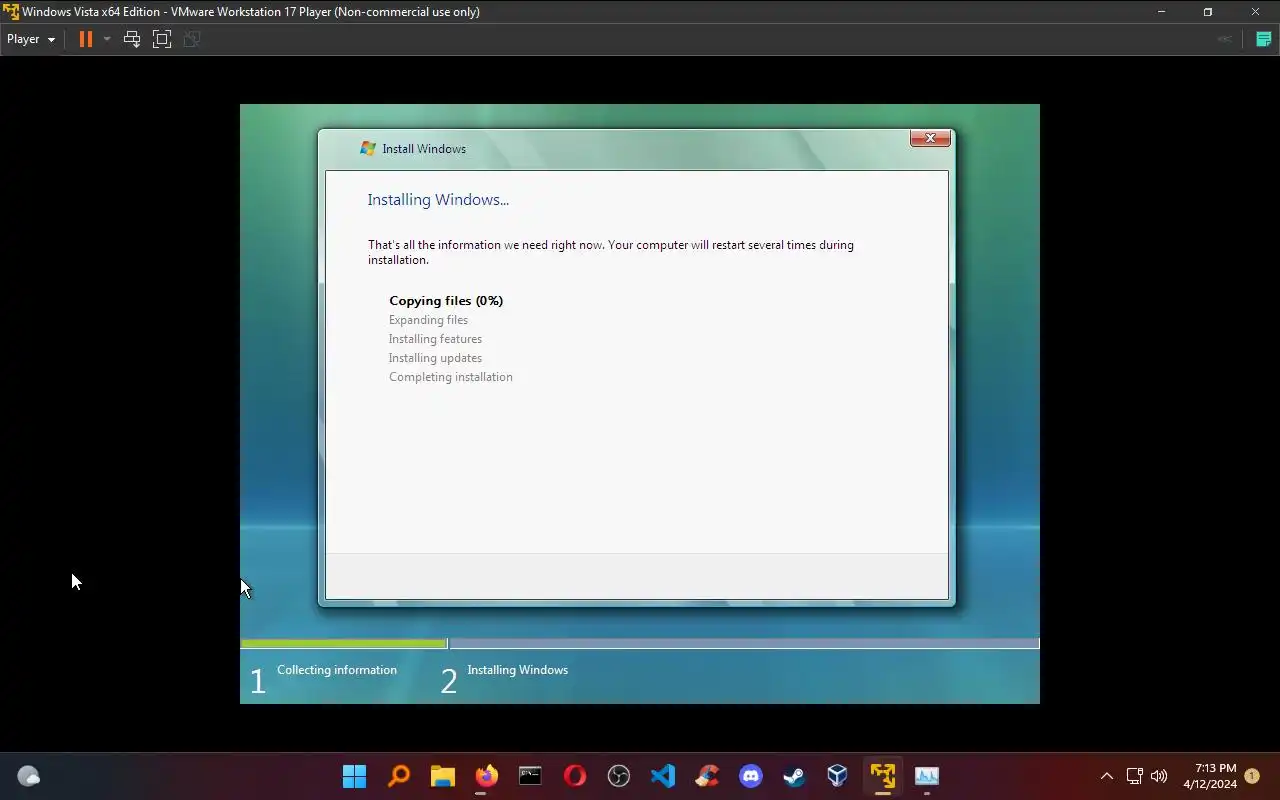Click the Expanding files step text
Viewport: 1280px width, 800px height.
428,320
